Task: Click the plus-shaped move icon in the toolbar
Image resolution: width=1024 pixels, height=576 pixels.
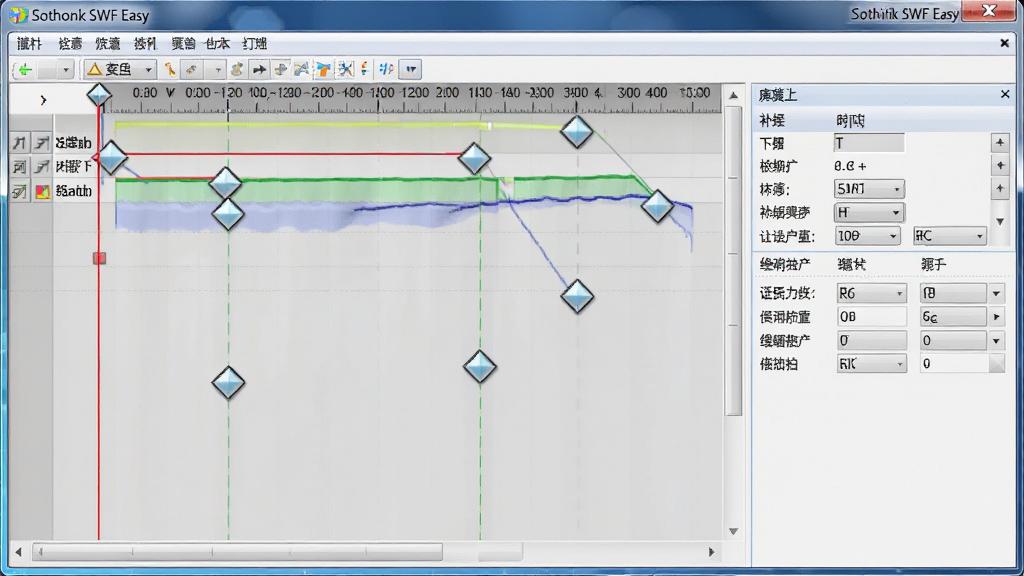Action: [281, 69]
